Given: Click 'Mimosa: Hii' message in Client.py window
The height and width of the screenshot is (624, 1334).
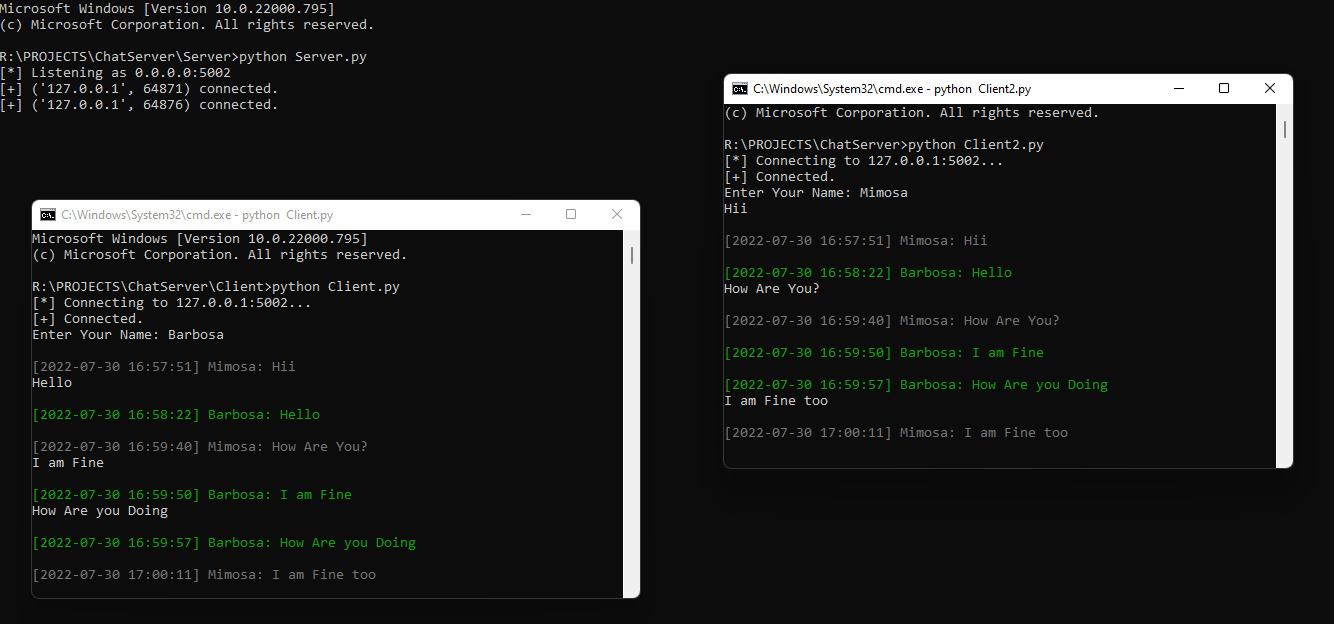Looking at the screenshot, I should 164,367.
